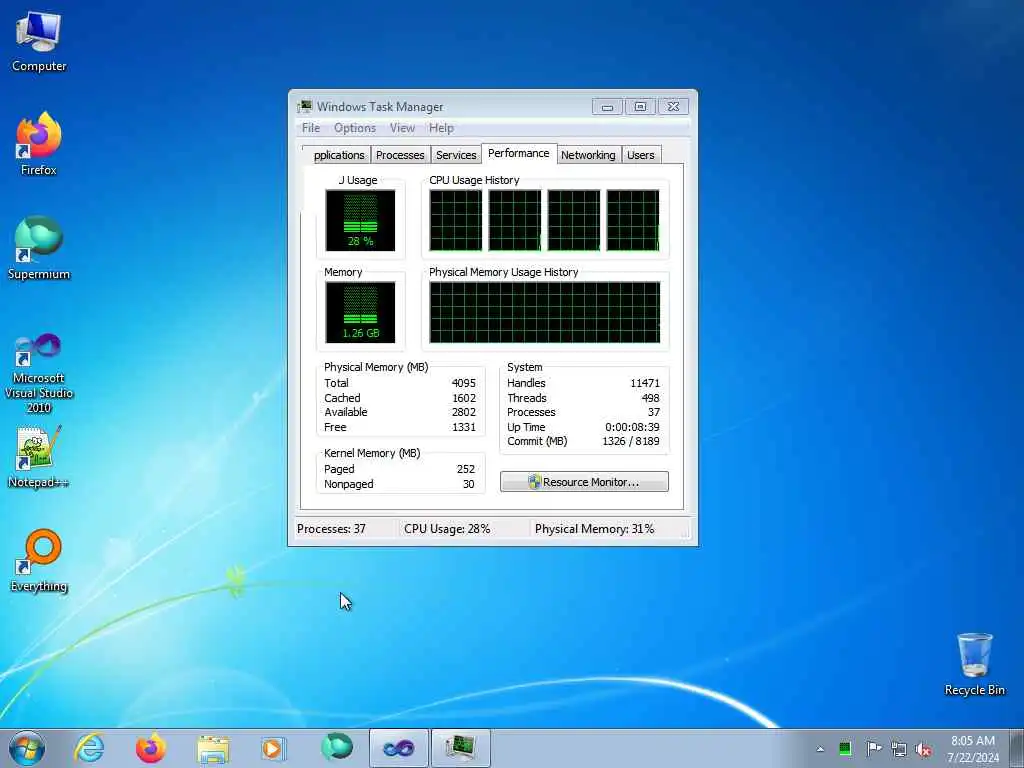The height and width of the screenshot is (768, 1024).
Task: Click the 'Windows Task Manager' title text
Action: 380,106
